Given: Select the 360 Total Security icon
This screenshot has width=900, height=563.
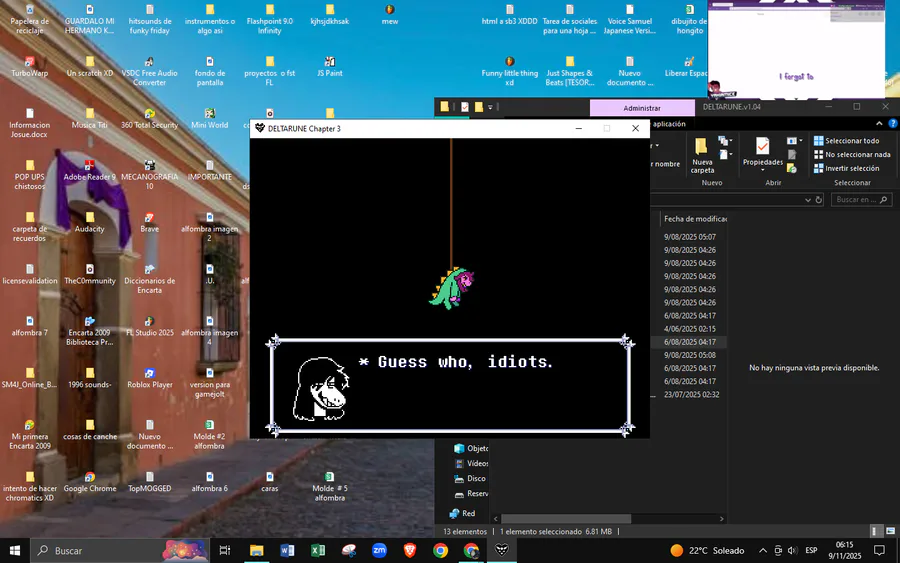Looking at the screenshot, I should [x=149, y=118].
